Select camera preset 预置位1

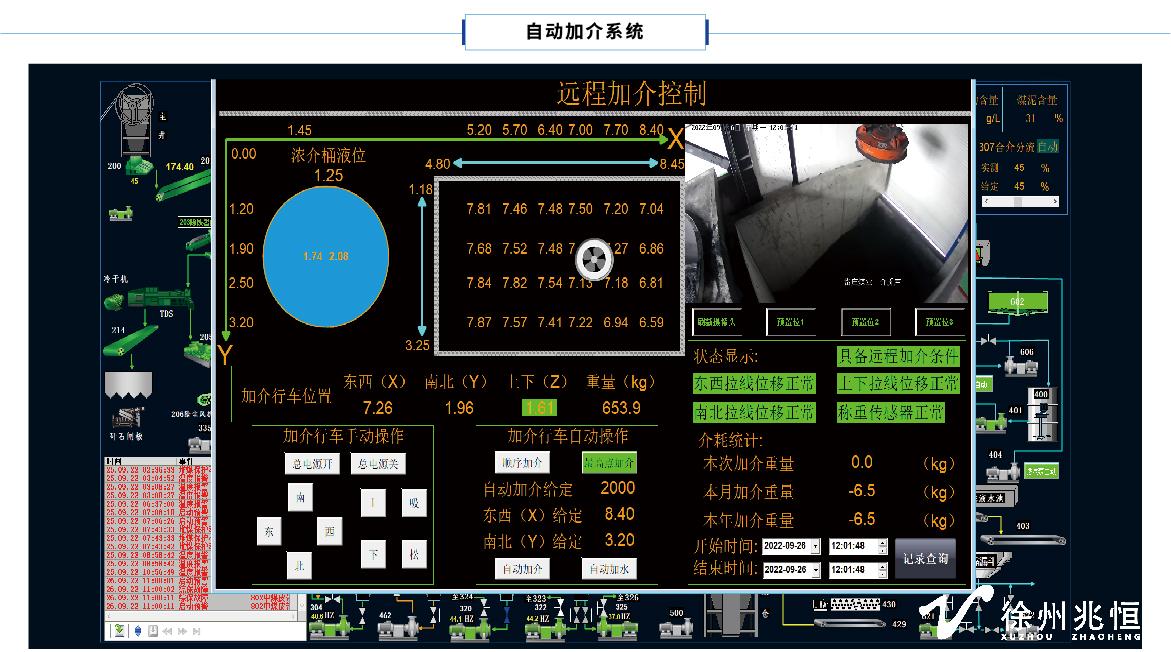[791, 322]
